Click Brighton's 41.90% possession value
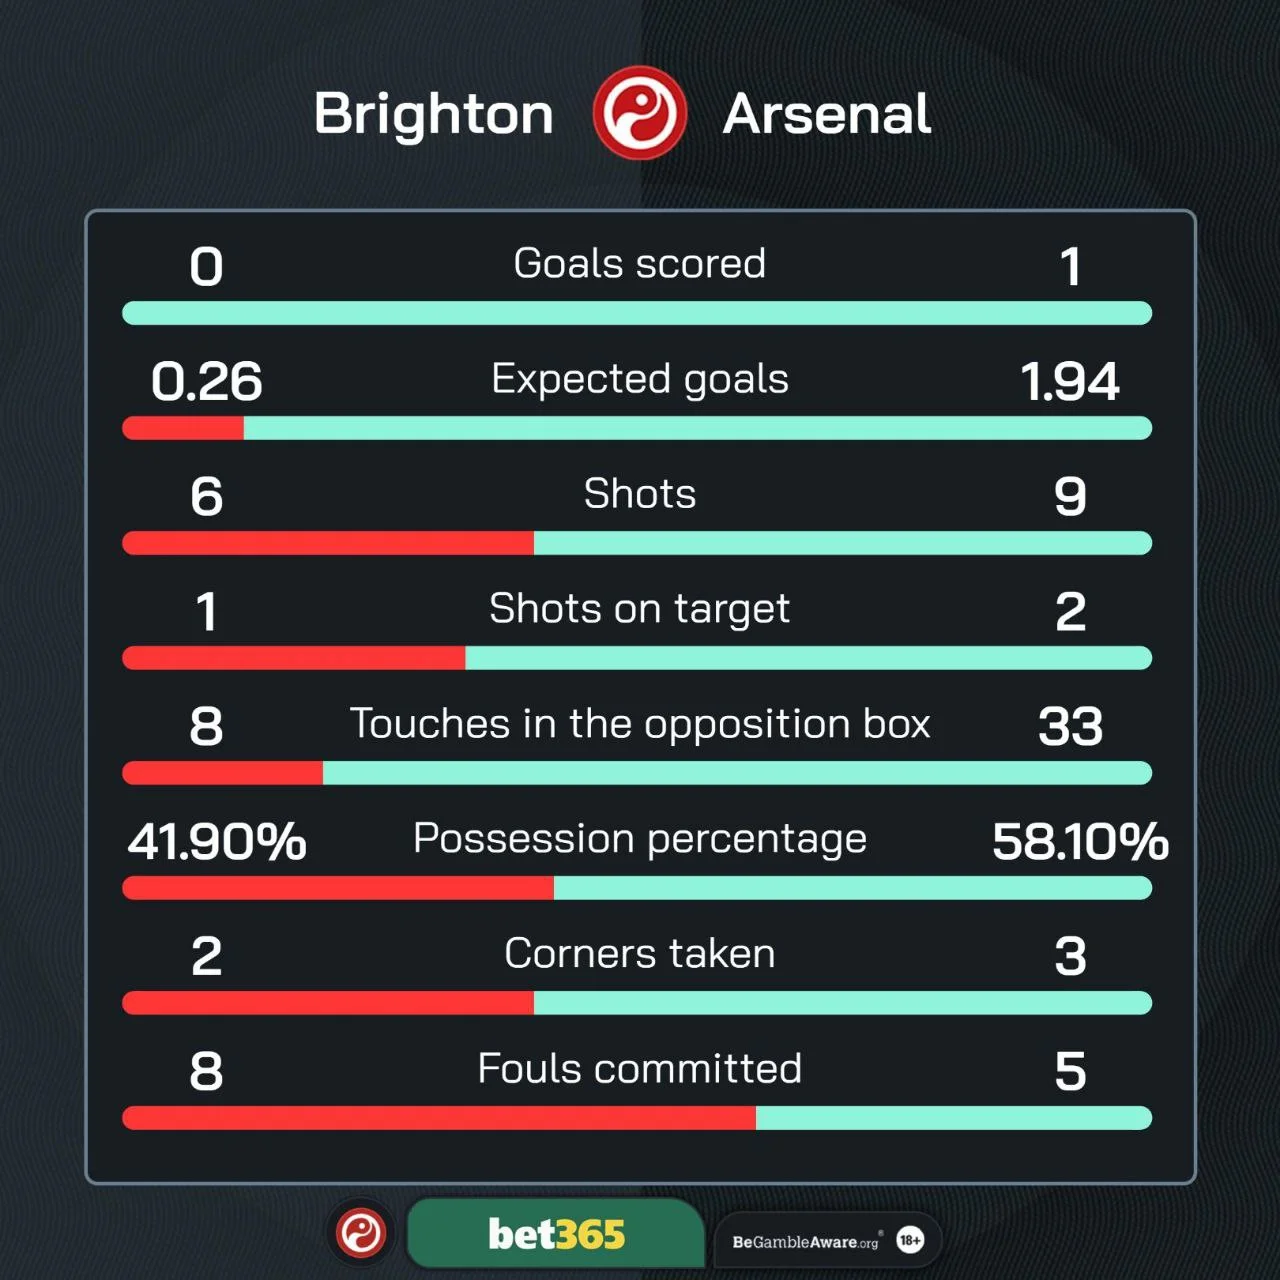 coord(217,842)
